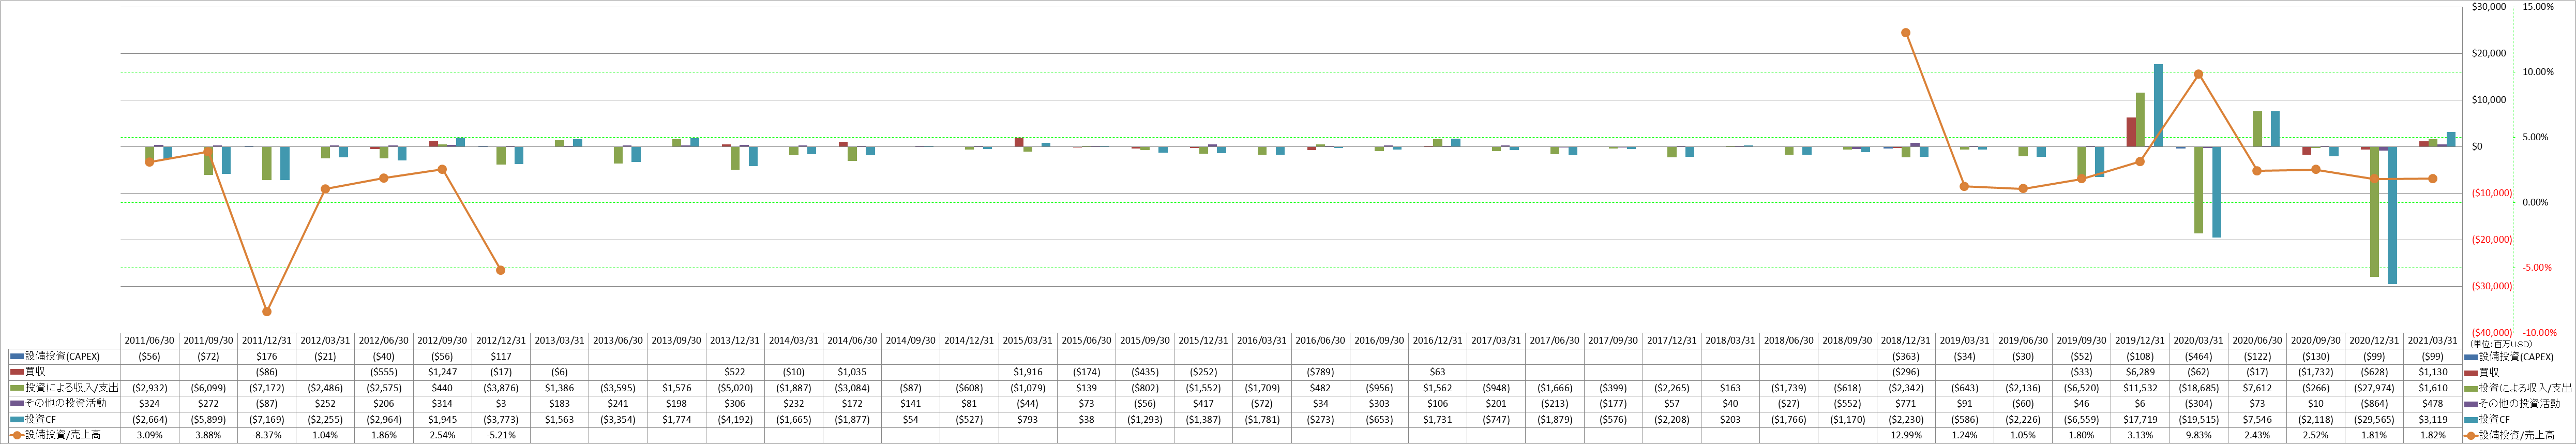Click the ($6,099) investment value
This screenshot has height=444, width=2576.
(208, 388)
